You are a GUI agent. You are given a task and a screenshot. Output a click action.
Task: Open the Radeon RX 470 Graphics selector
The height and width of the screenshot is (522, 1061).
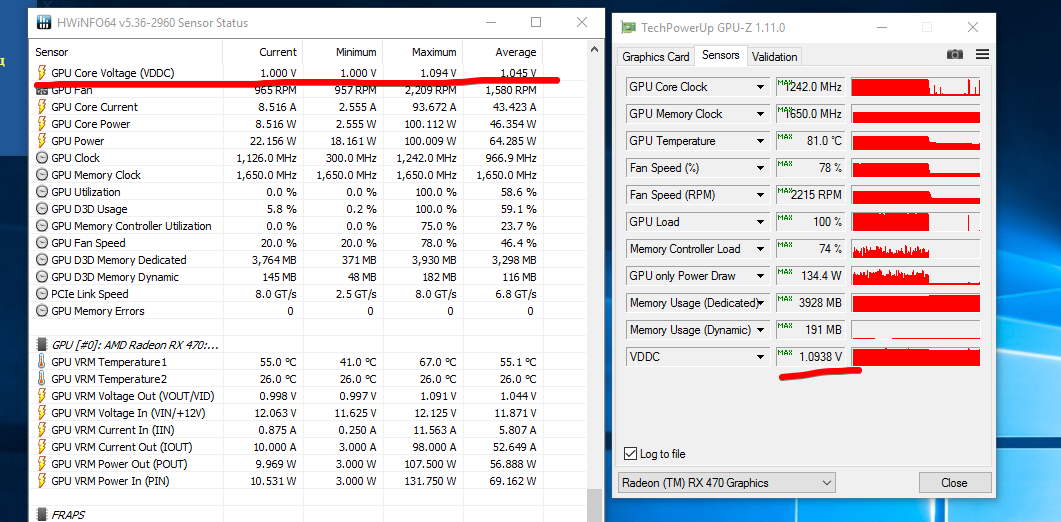pos(727,483)
